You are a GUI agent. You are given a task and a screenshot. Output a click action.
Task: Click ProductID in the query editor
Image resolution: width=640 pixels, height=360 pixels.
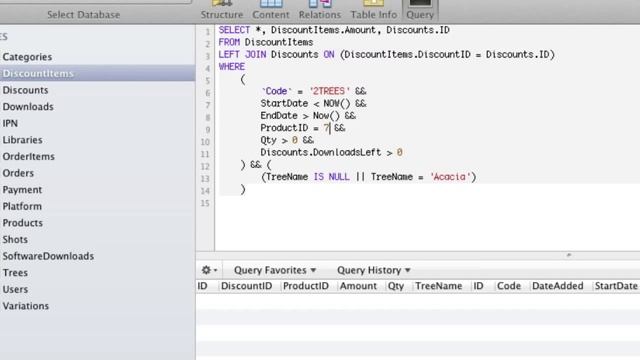[284, 128]
